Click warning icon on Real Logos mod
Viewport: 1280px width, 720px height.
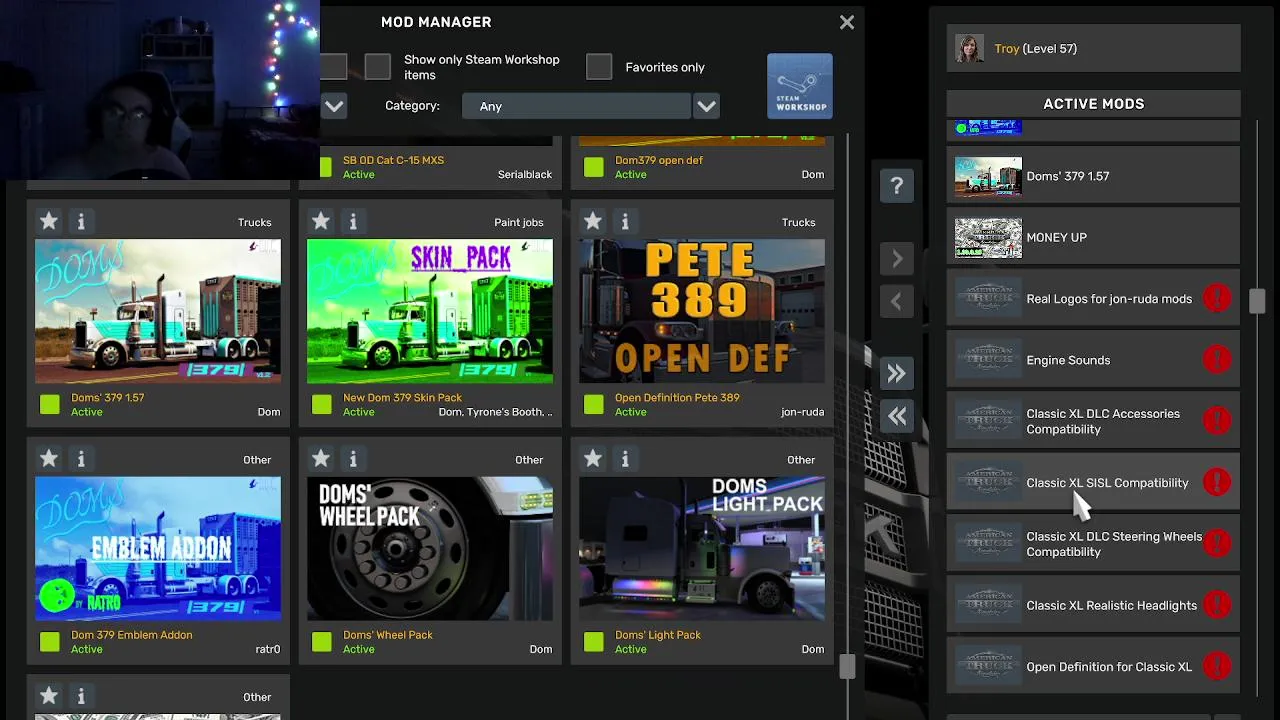[x=1217, y=299]
